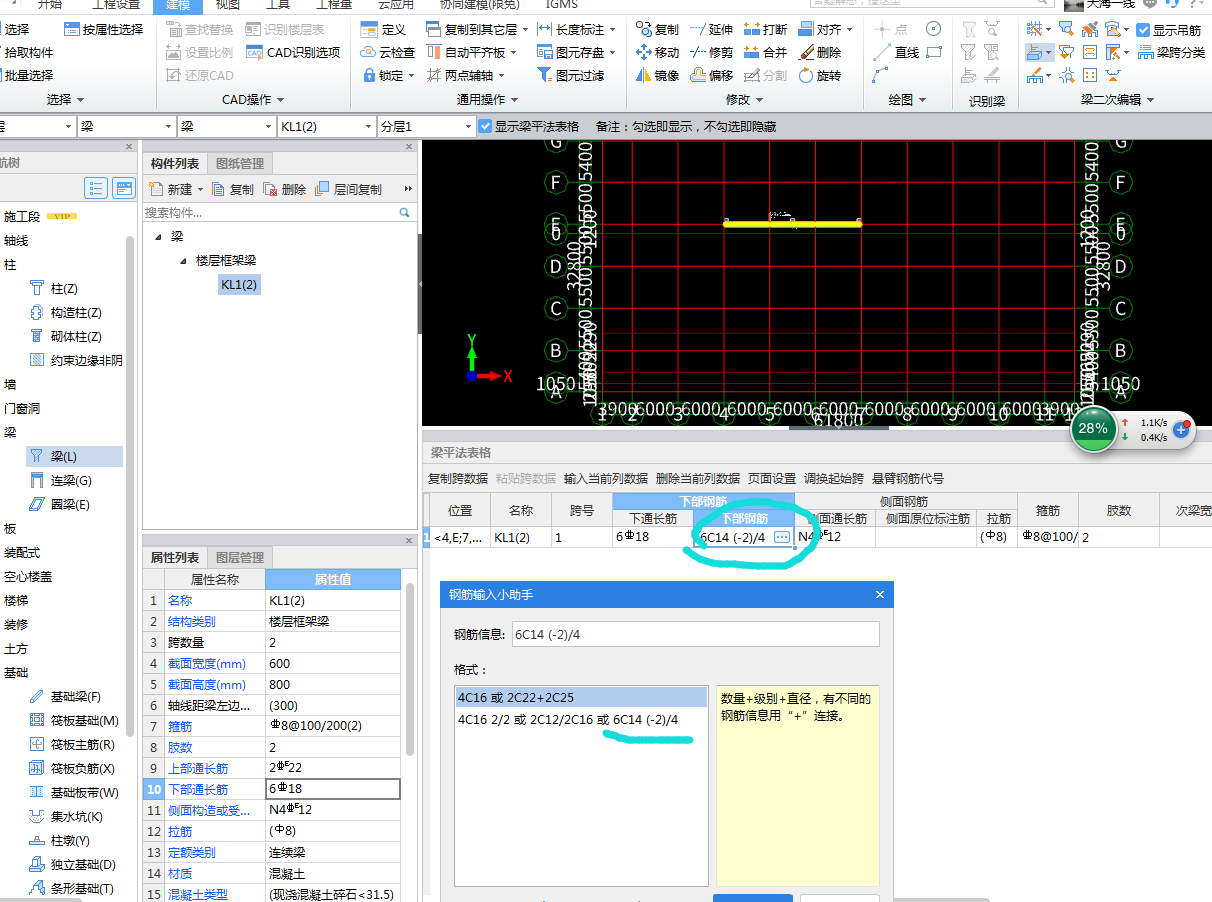This screenshot has width=1212, height=902.
Task: Click 复制跨数据 button
Action: click(x=458, y=479)
